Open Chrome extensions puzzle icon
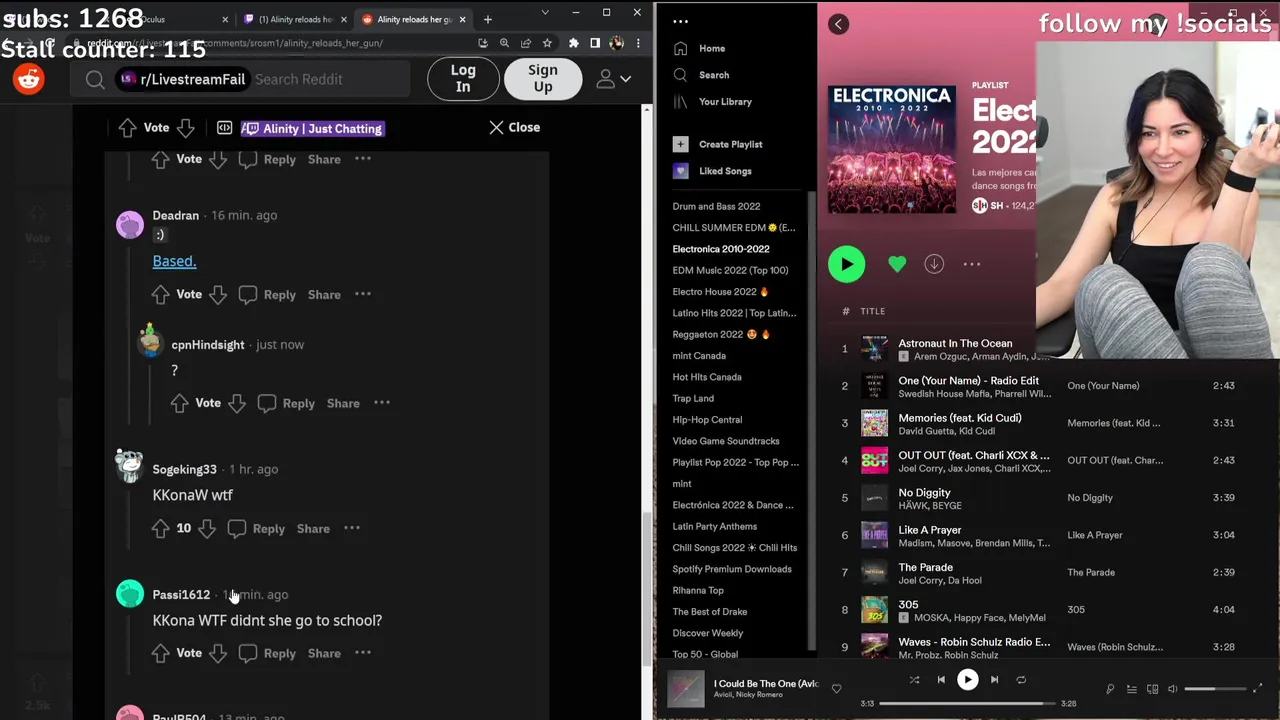The image size is (1280, 720). coord(573,43)
